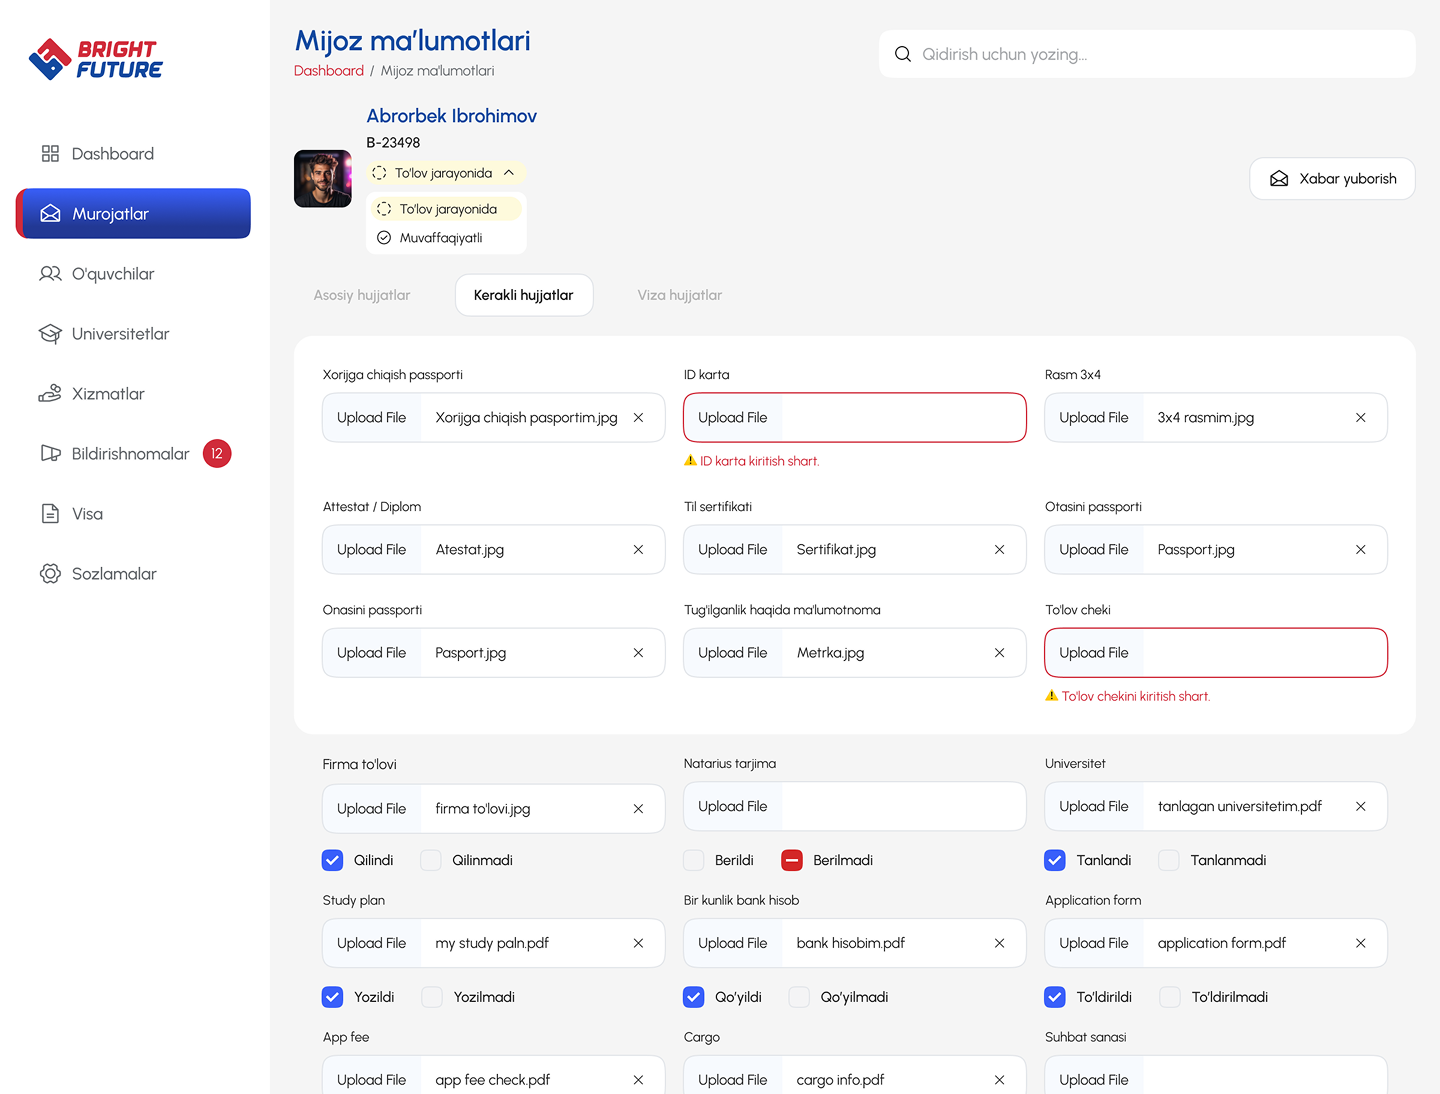Click the search magnifier icon
This screenshot has height=1094, width=1440.
coord(903,54)
